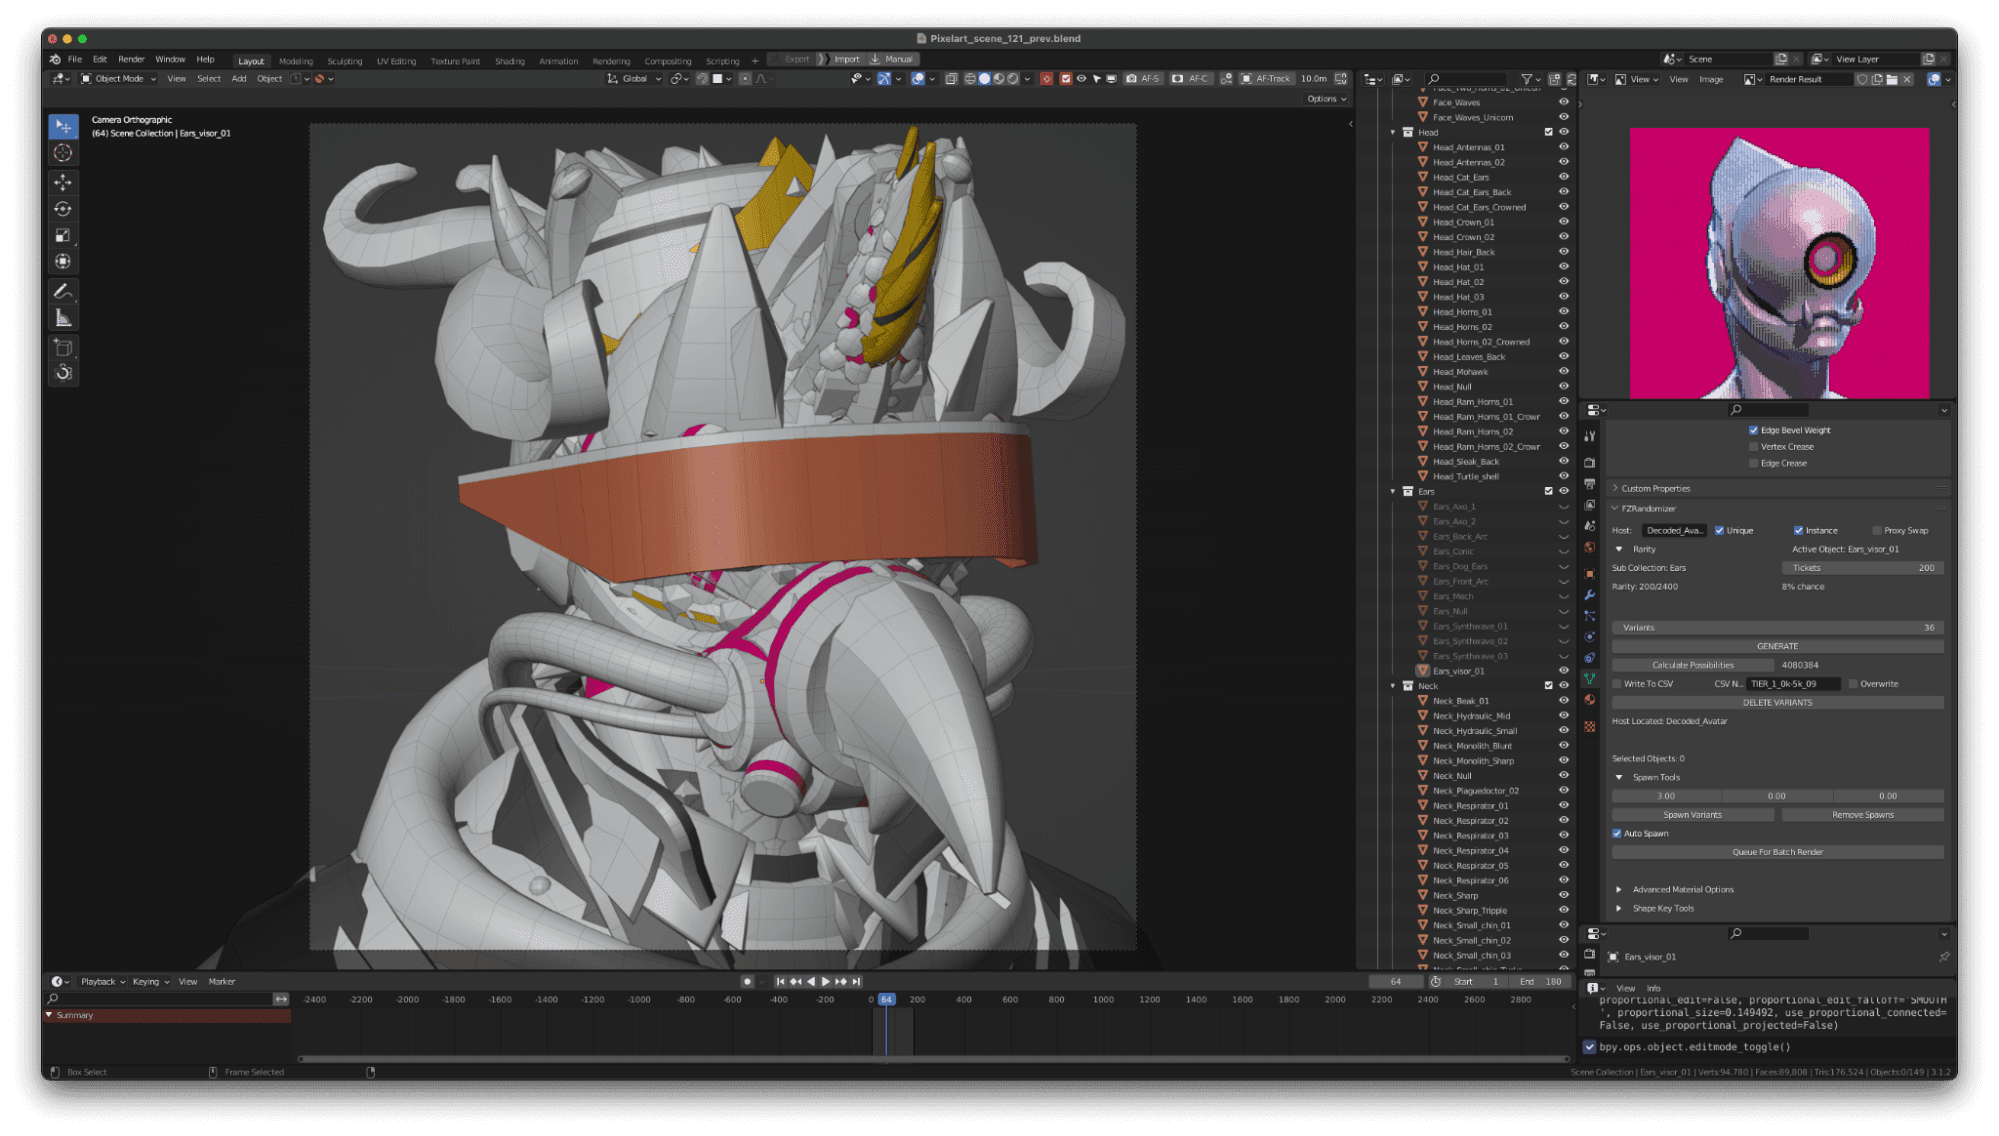Click the timeline current frame marker
The width and height of the screenshot is (1999, 1136).
(886, 1000)
